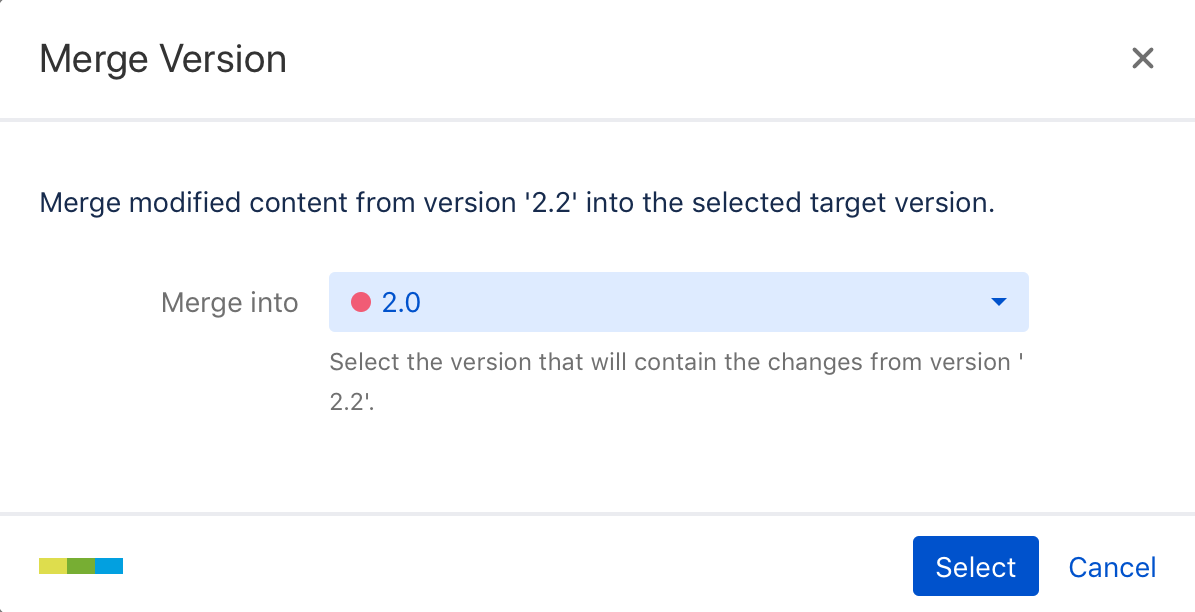
Task: Click the red status dot beside 2.0
Action: [361, 302]
